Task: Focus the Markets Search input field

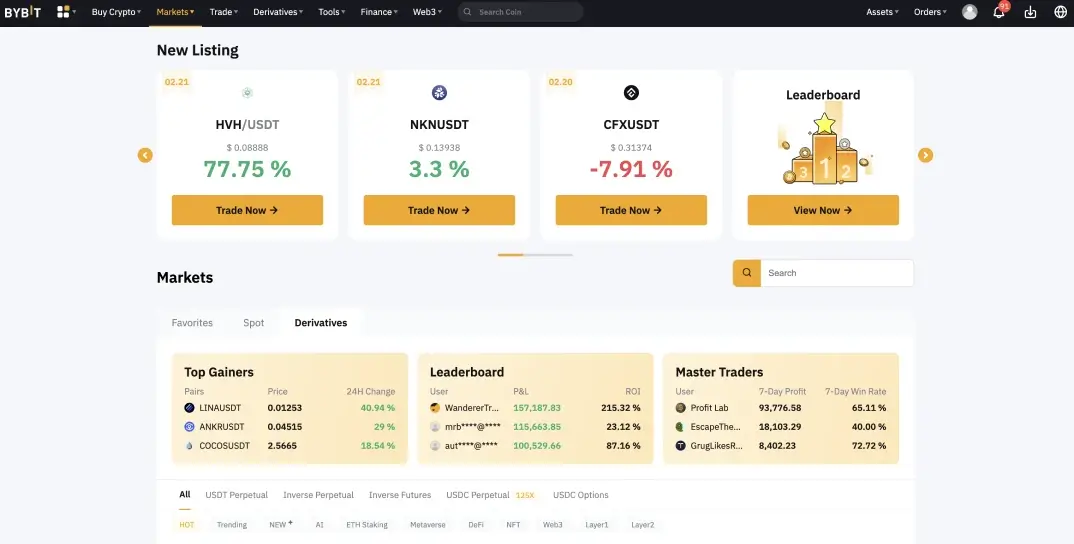Action: pyautogui.click(x=837, y=273)
